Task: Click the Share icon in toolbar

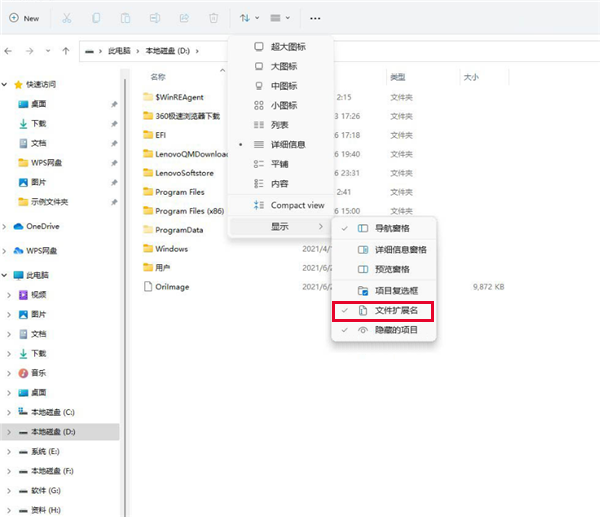Action: coord(185,18)
